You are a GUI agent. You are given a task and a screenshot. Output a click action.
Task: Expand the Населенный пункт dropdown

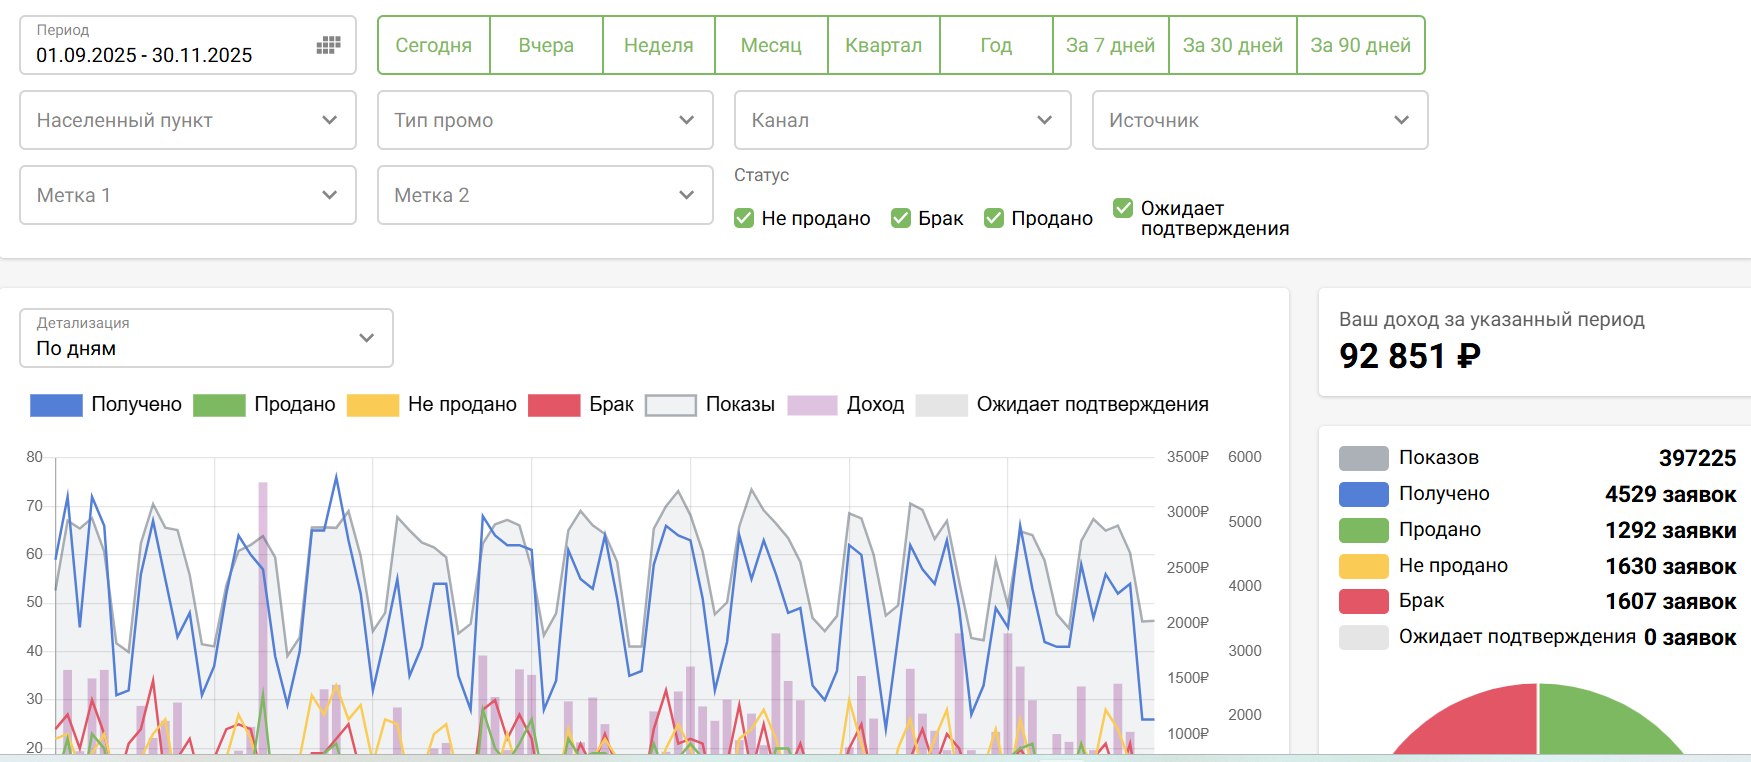pyautogui.click(x=188, y=120)
